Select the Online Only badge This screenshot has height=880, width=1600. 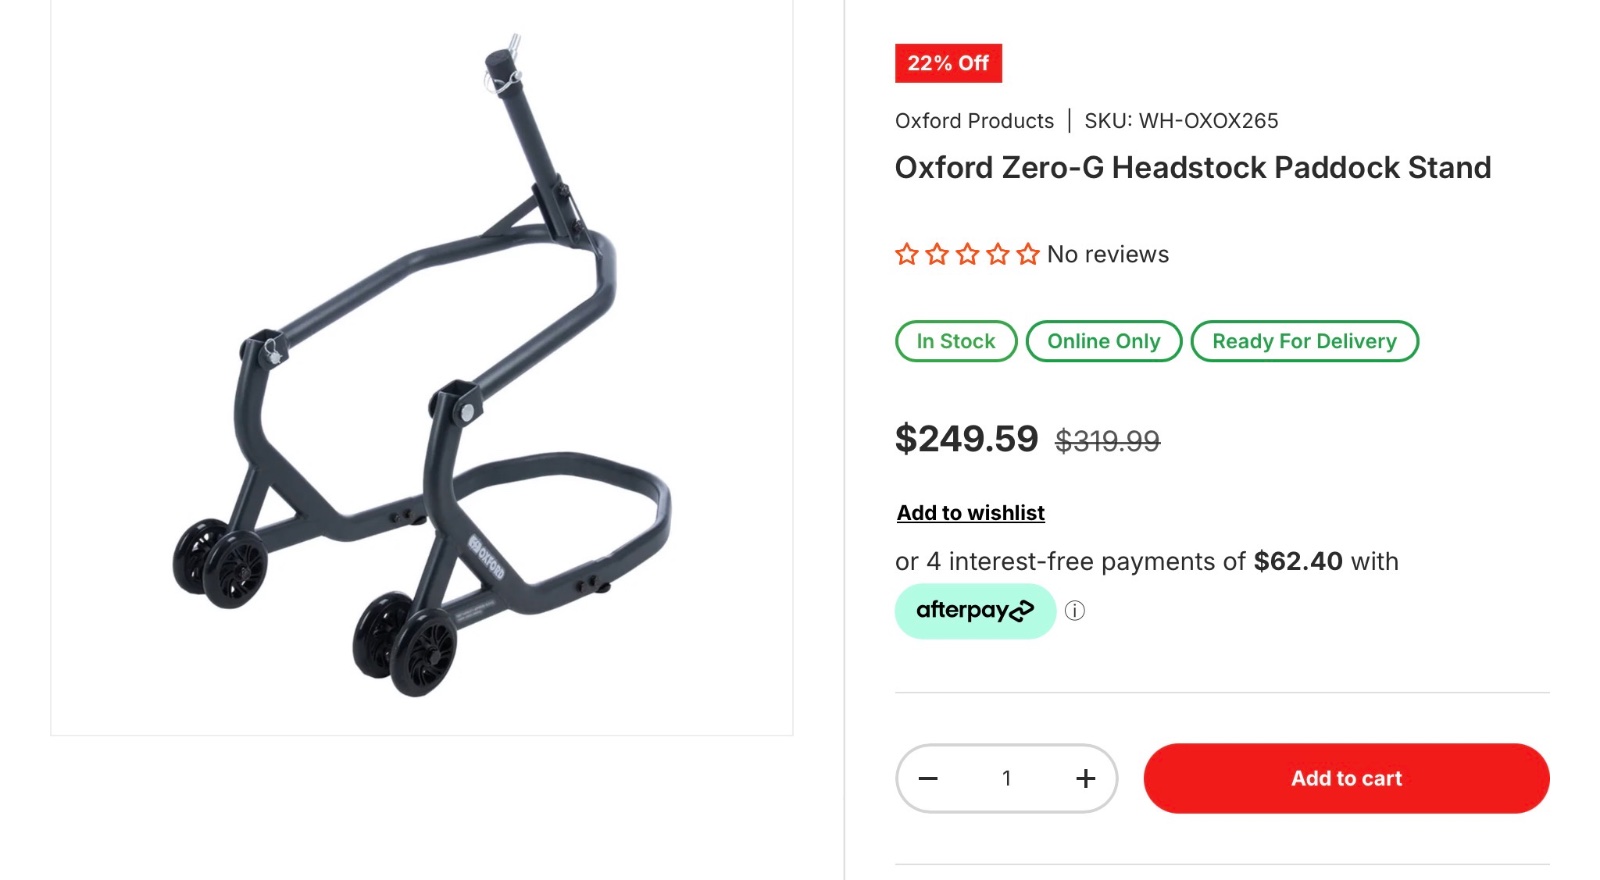pyautogui.click(x=1104, y=341)
